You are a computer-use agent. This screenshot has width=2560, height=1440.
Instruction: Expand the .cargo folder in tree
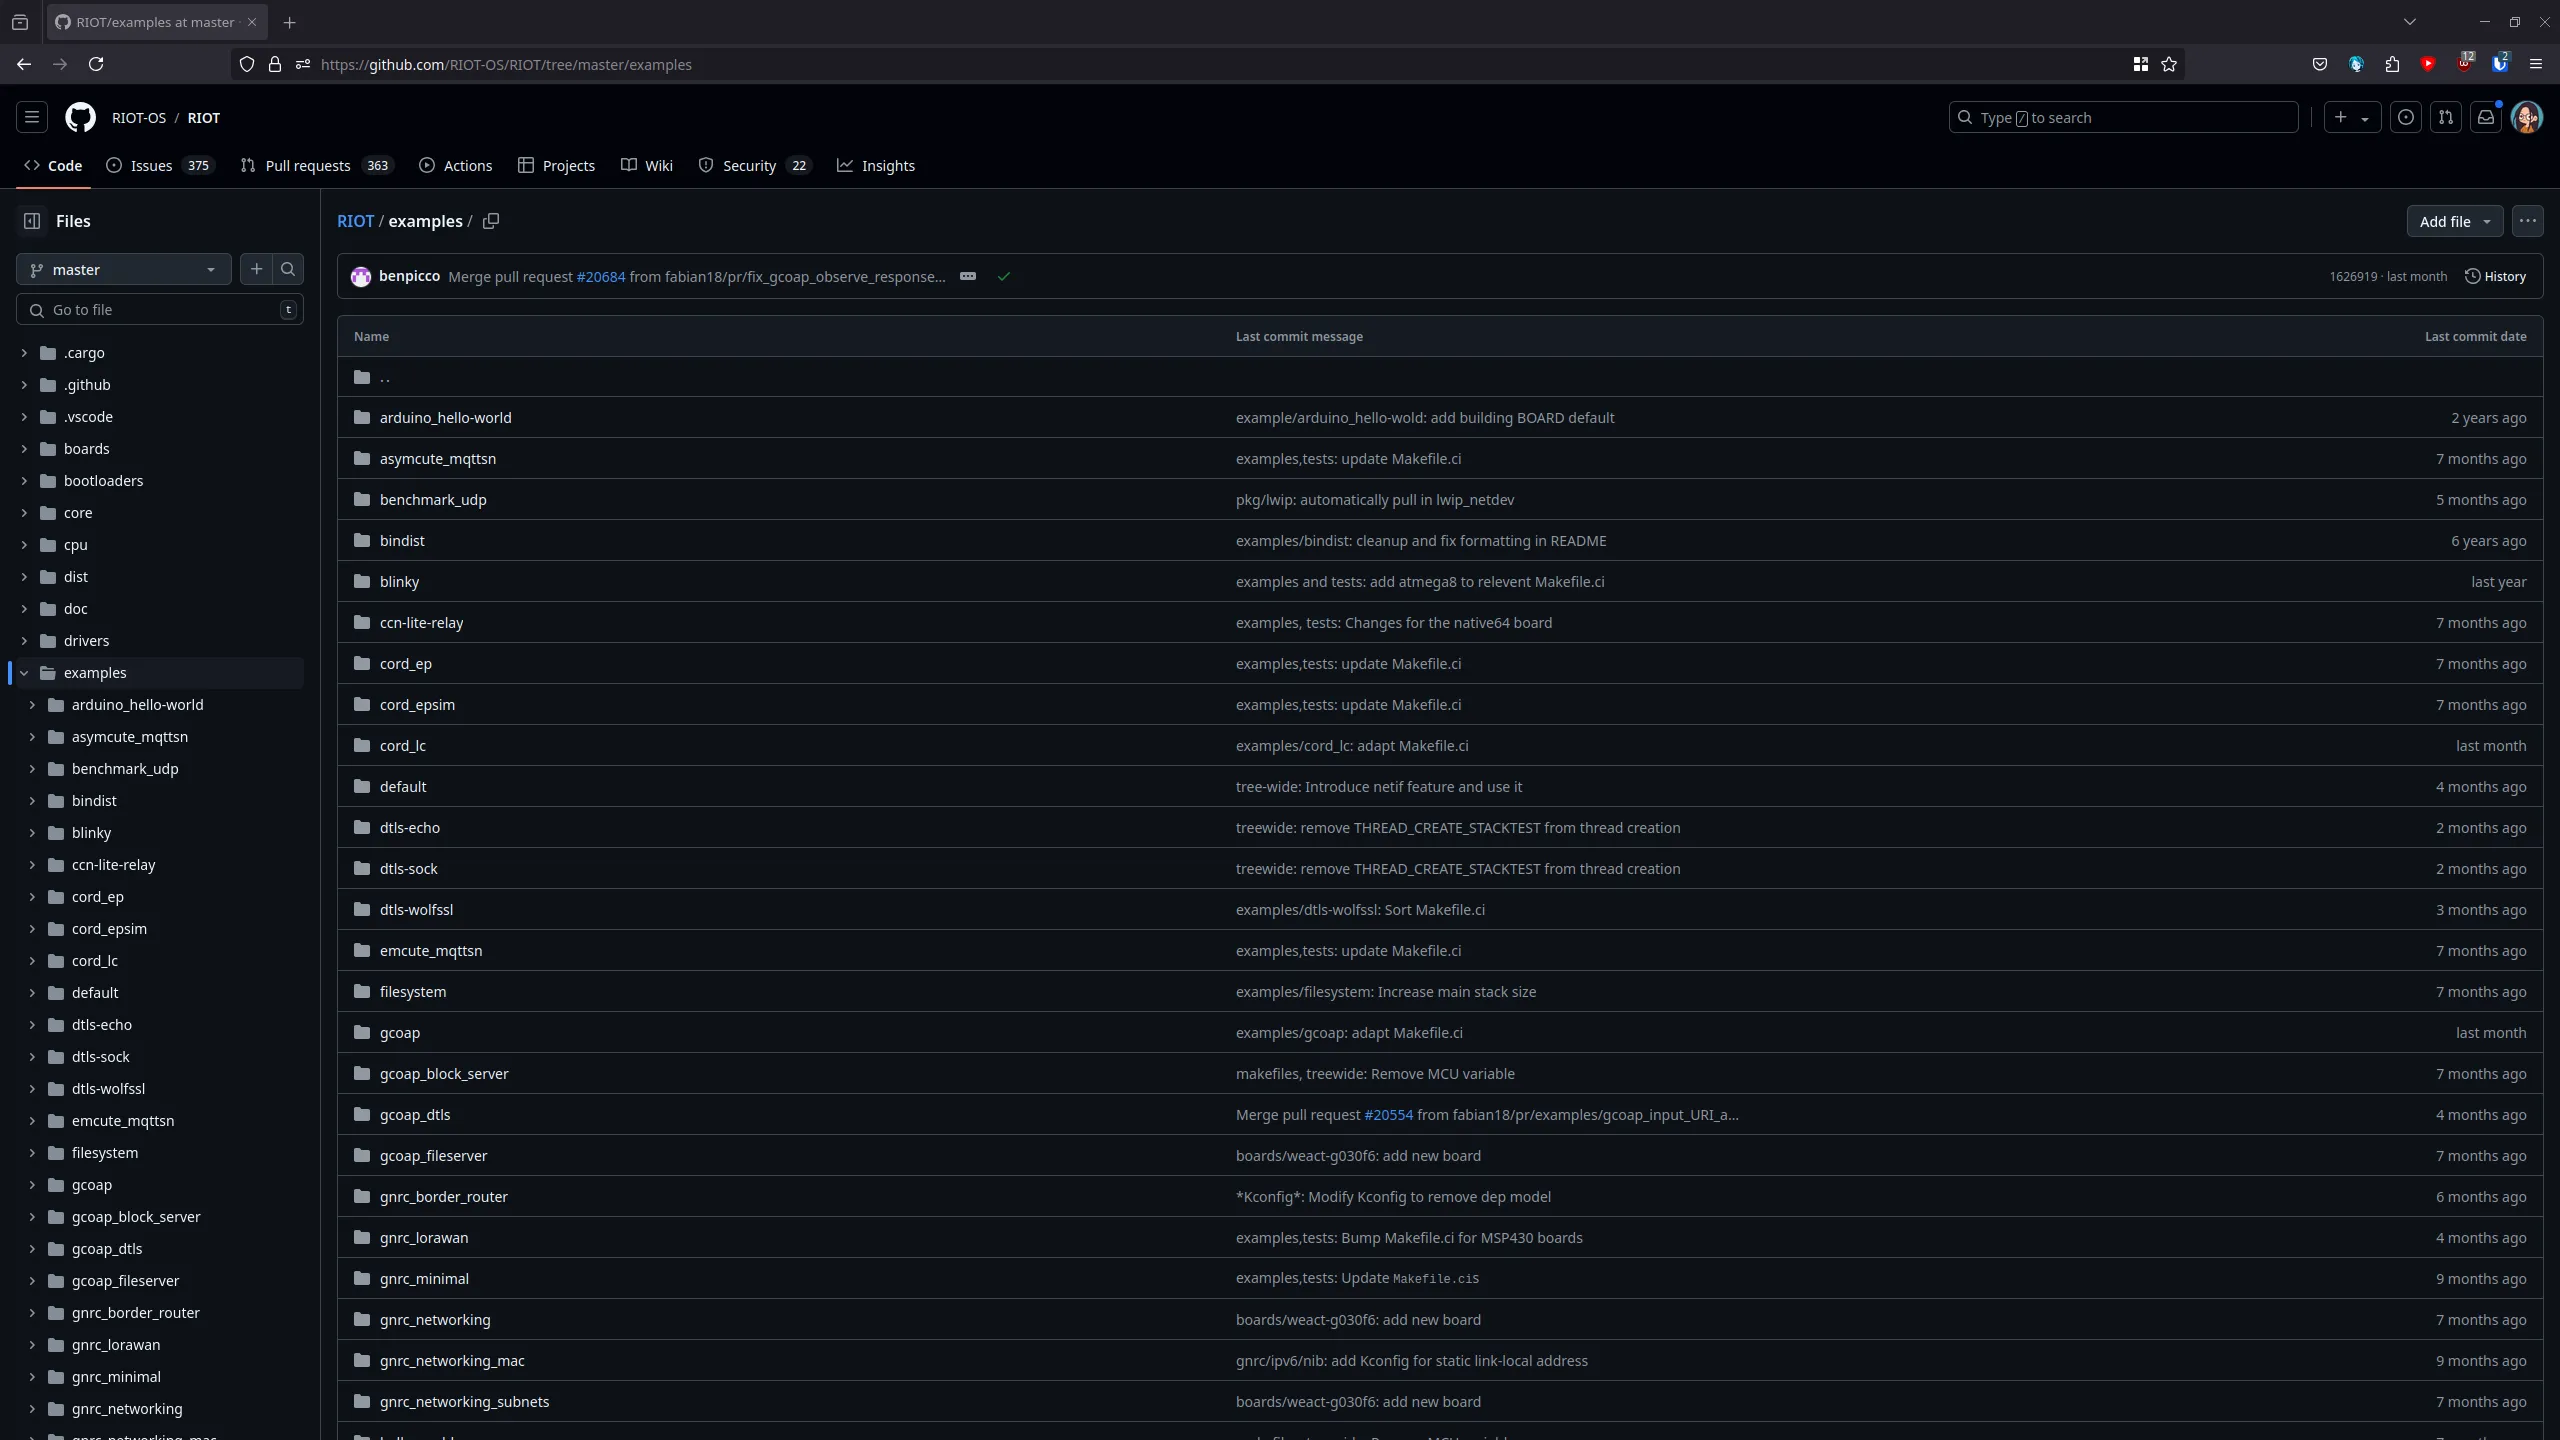(24, 353)
